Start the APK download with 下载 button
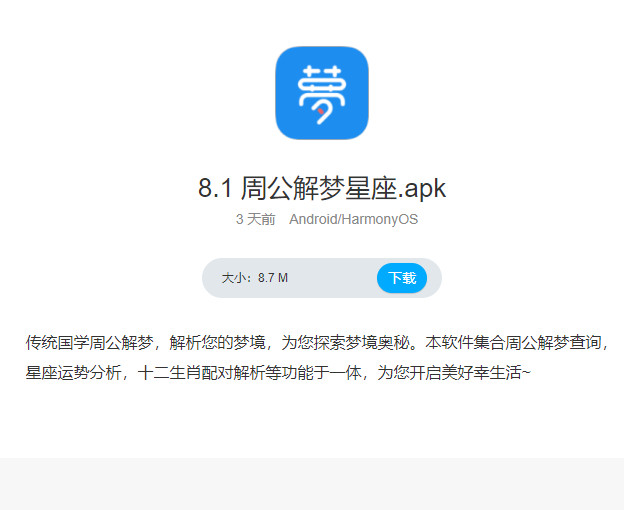 tap(402, 278)
